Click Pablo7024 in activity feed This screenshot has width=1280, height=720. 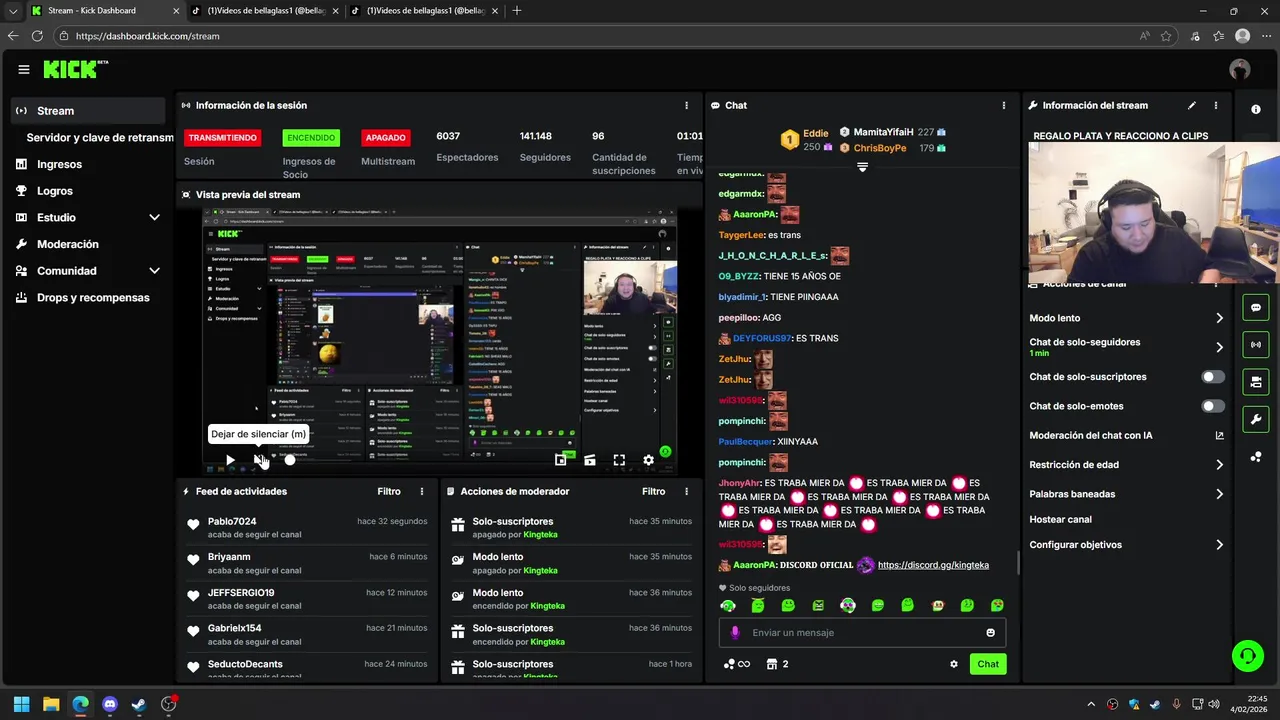click(x=232, y=521)
